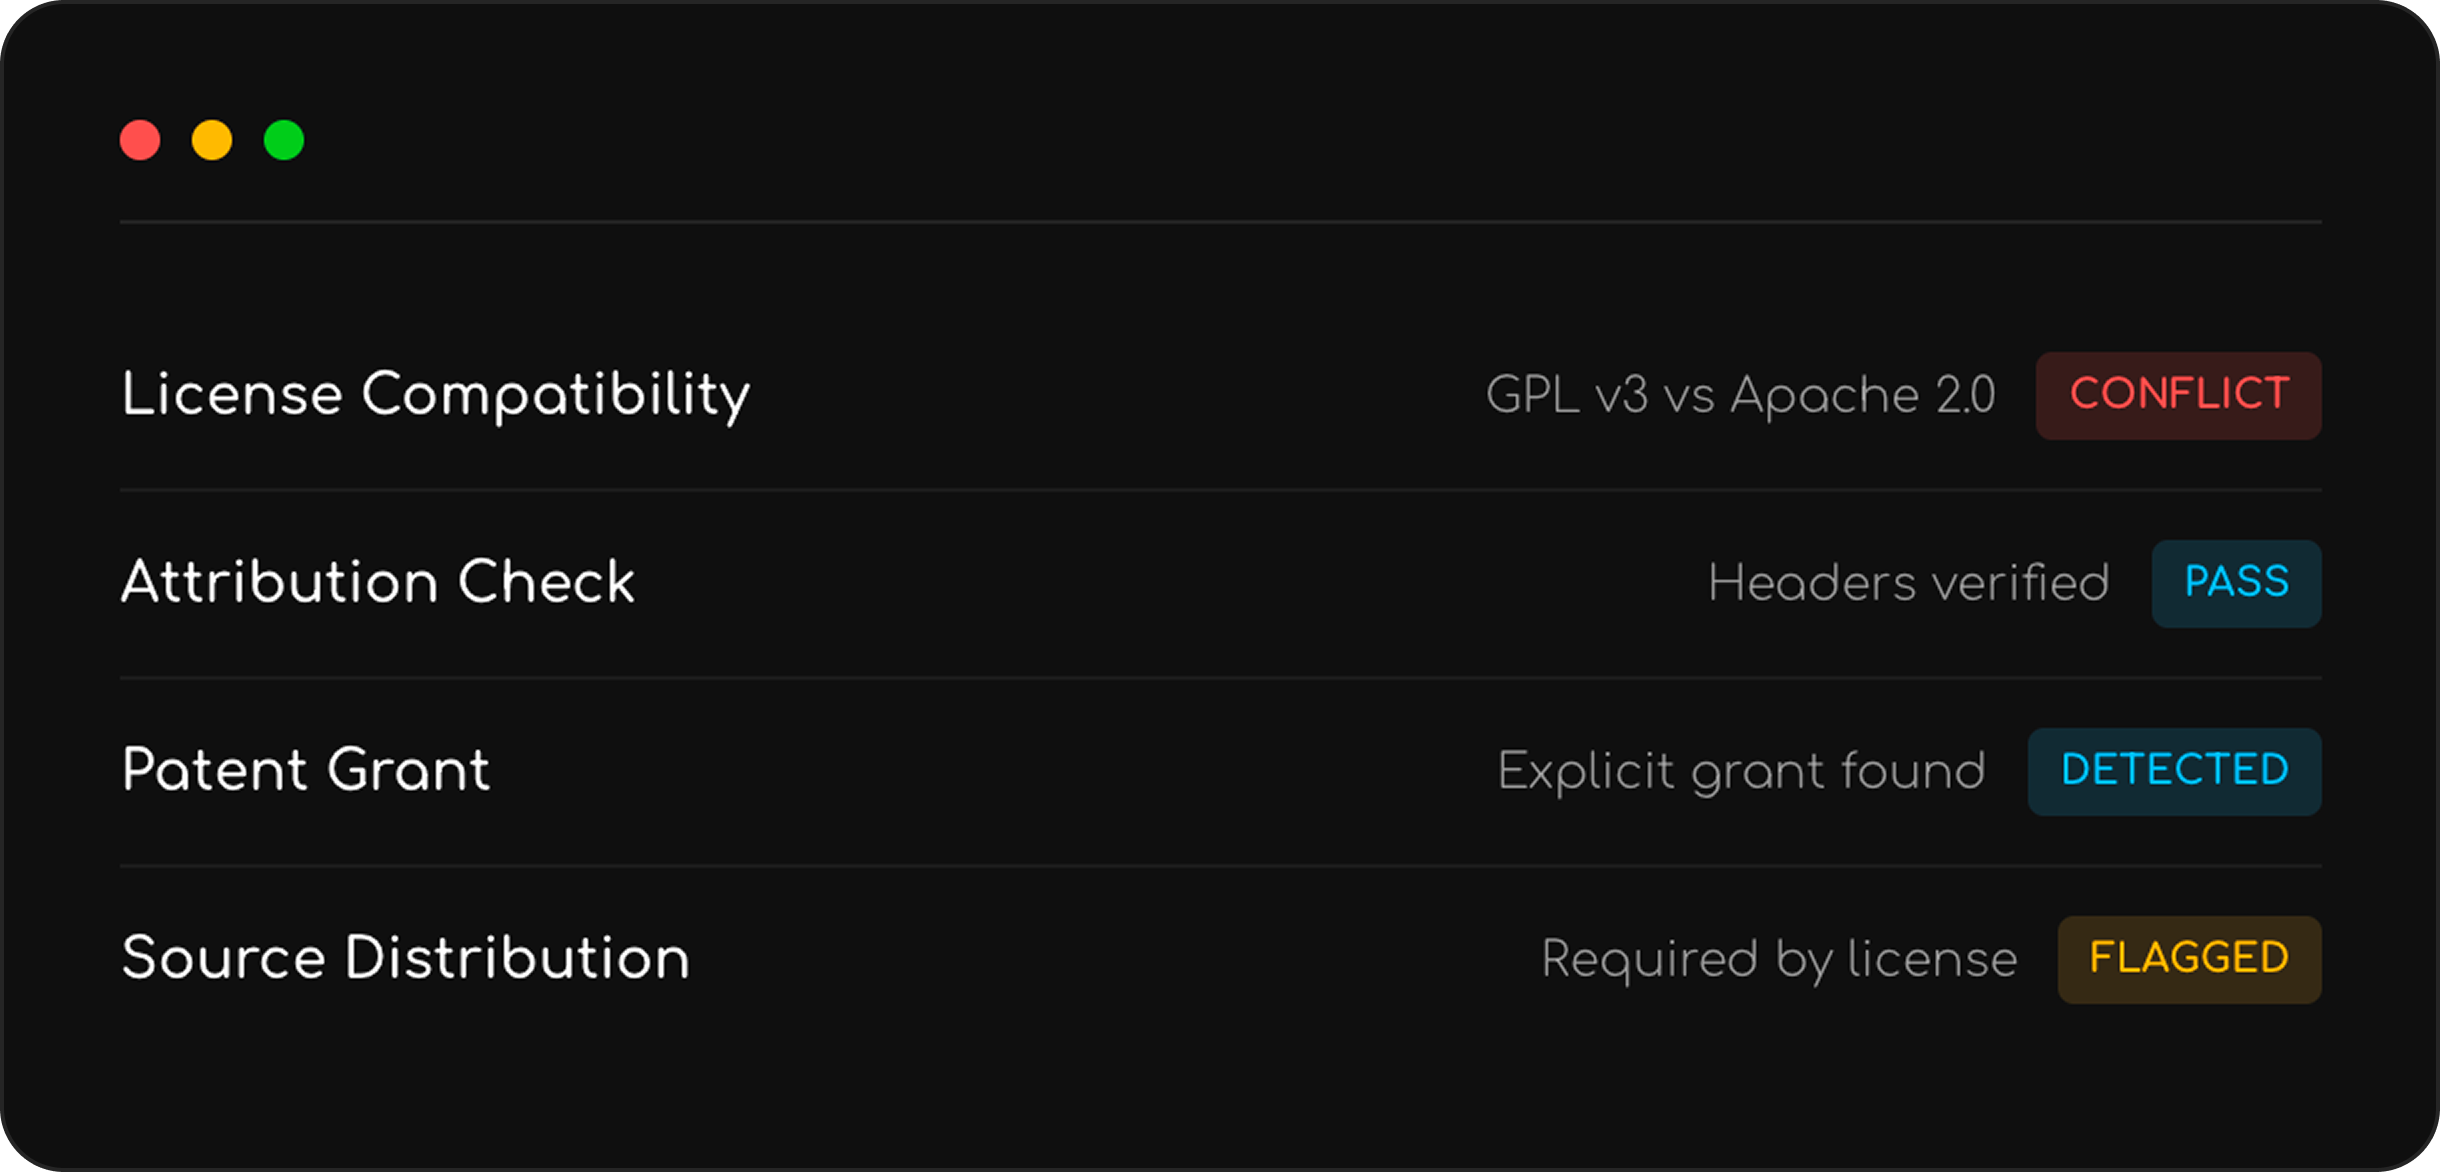The image size is (2440, 1172).
Task: Click divider between Patent Grant and Source Distribution
Action: [x=1220, y=866]
